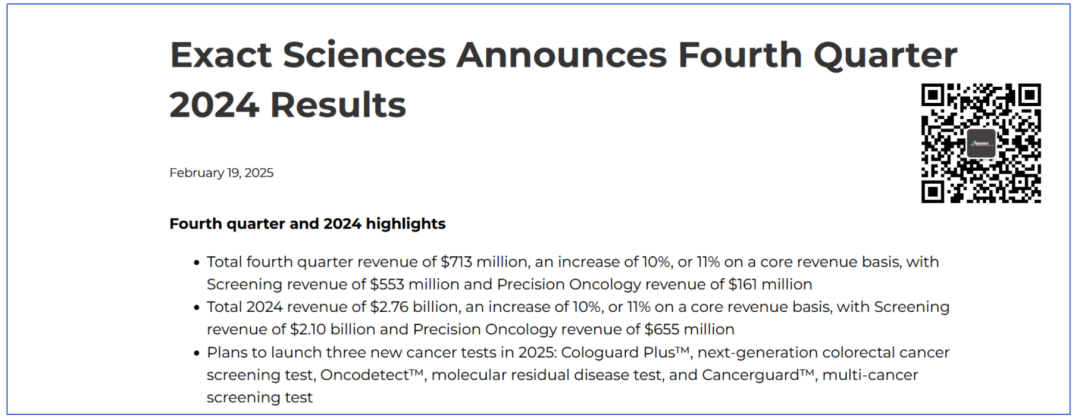The width and height of the screenshot is (1080, 418).
Task: Click the top-right QR code corner square
Action: [x=1029, y=96]
